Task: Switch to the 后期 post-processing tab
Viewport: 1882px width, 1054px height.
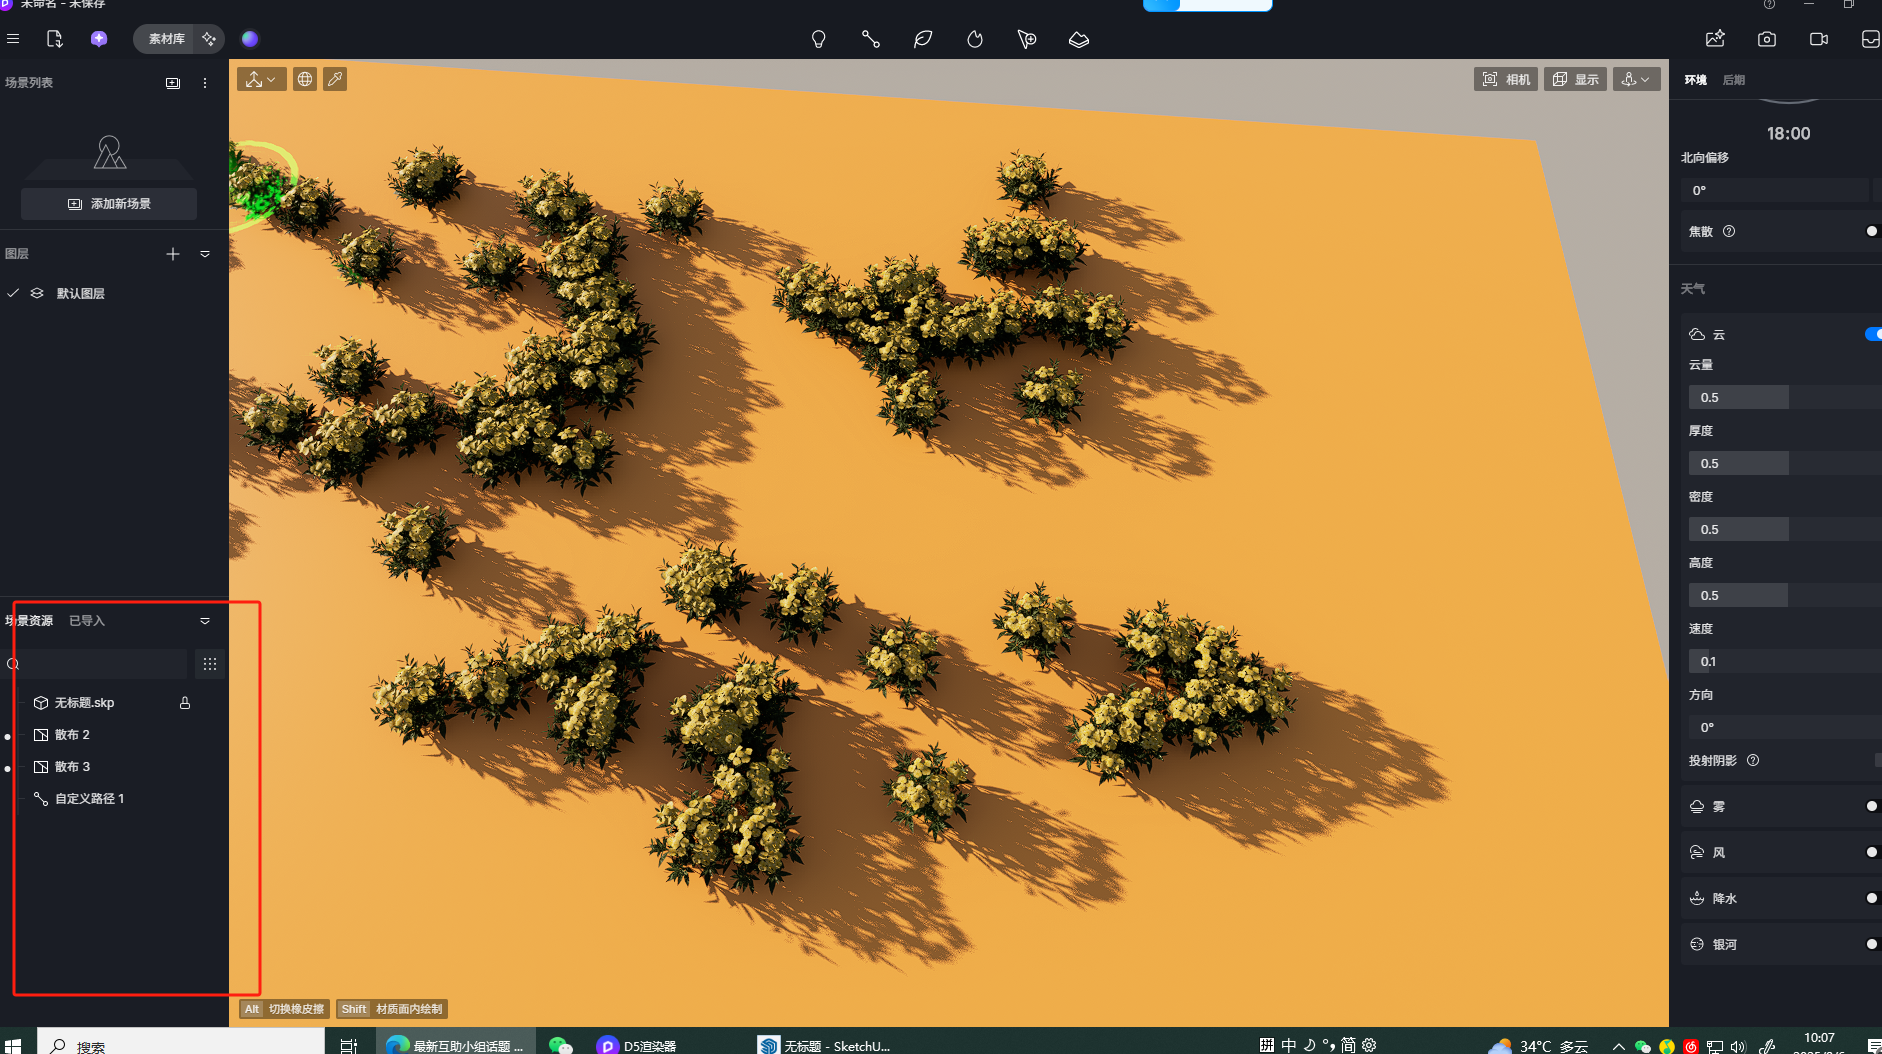Action: coord(1733,80)
